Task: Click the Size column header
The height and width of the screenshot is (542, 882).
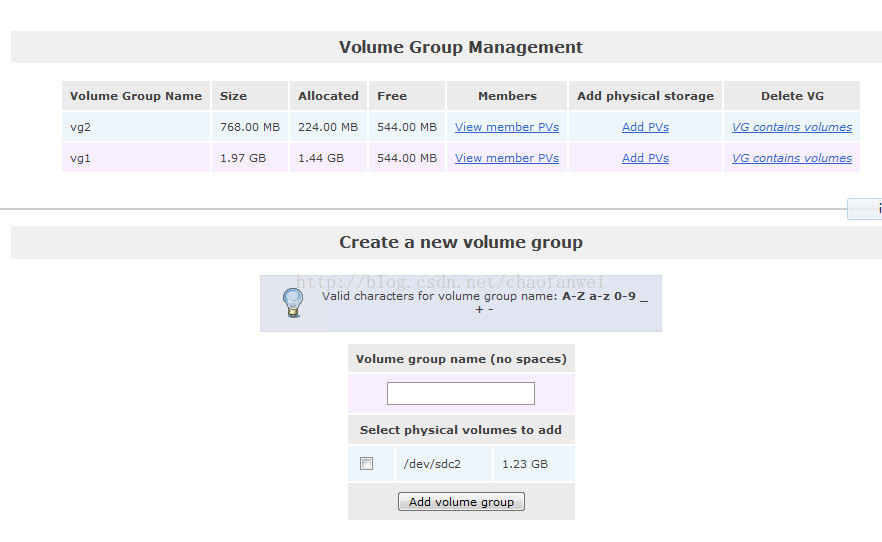Action: 233,96
